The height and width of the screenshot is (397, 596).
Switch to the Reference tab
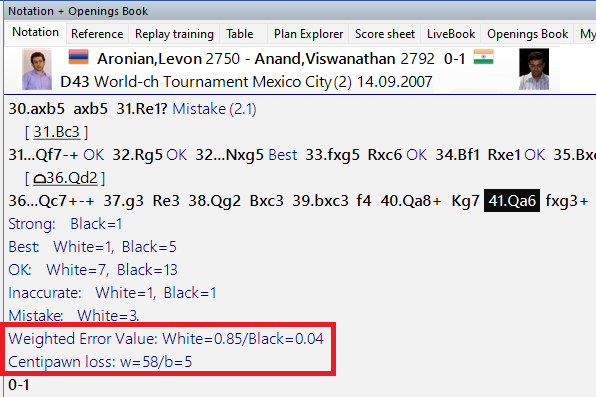pyautogui.click(x=97, y=34)
